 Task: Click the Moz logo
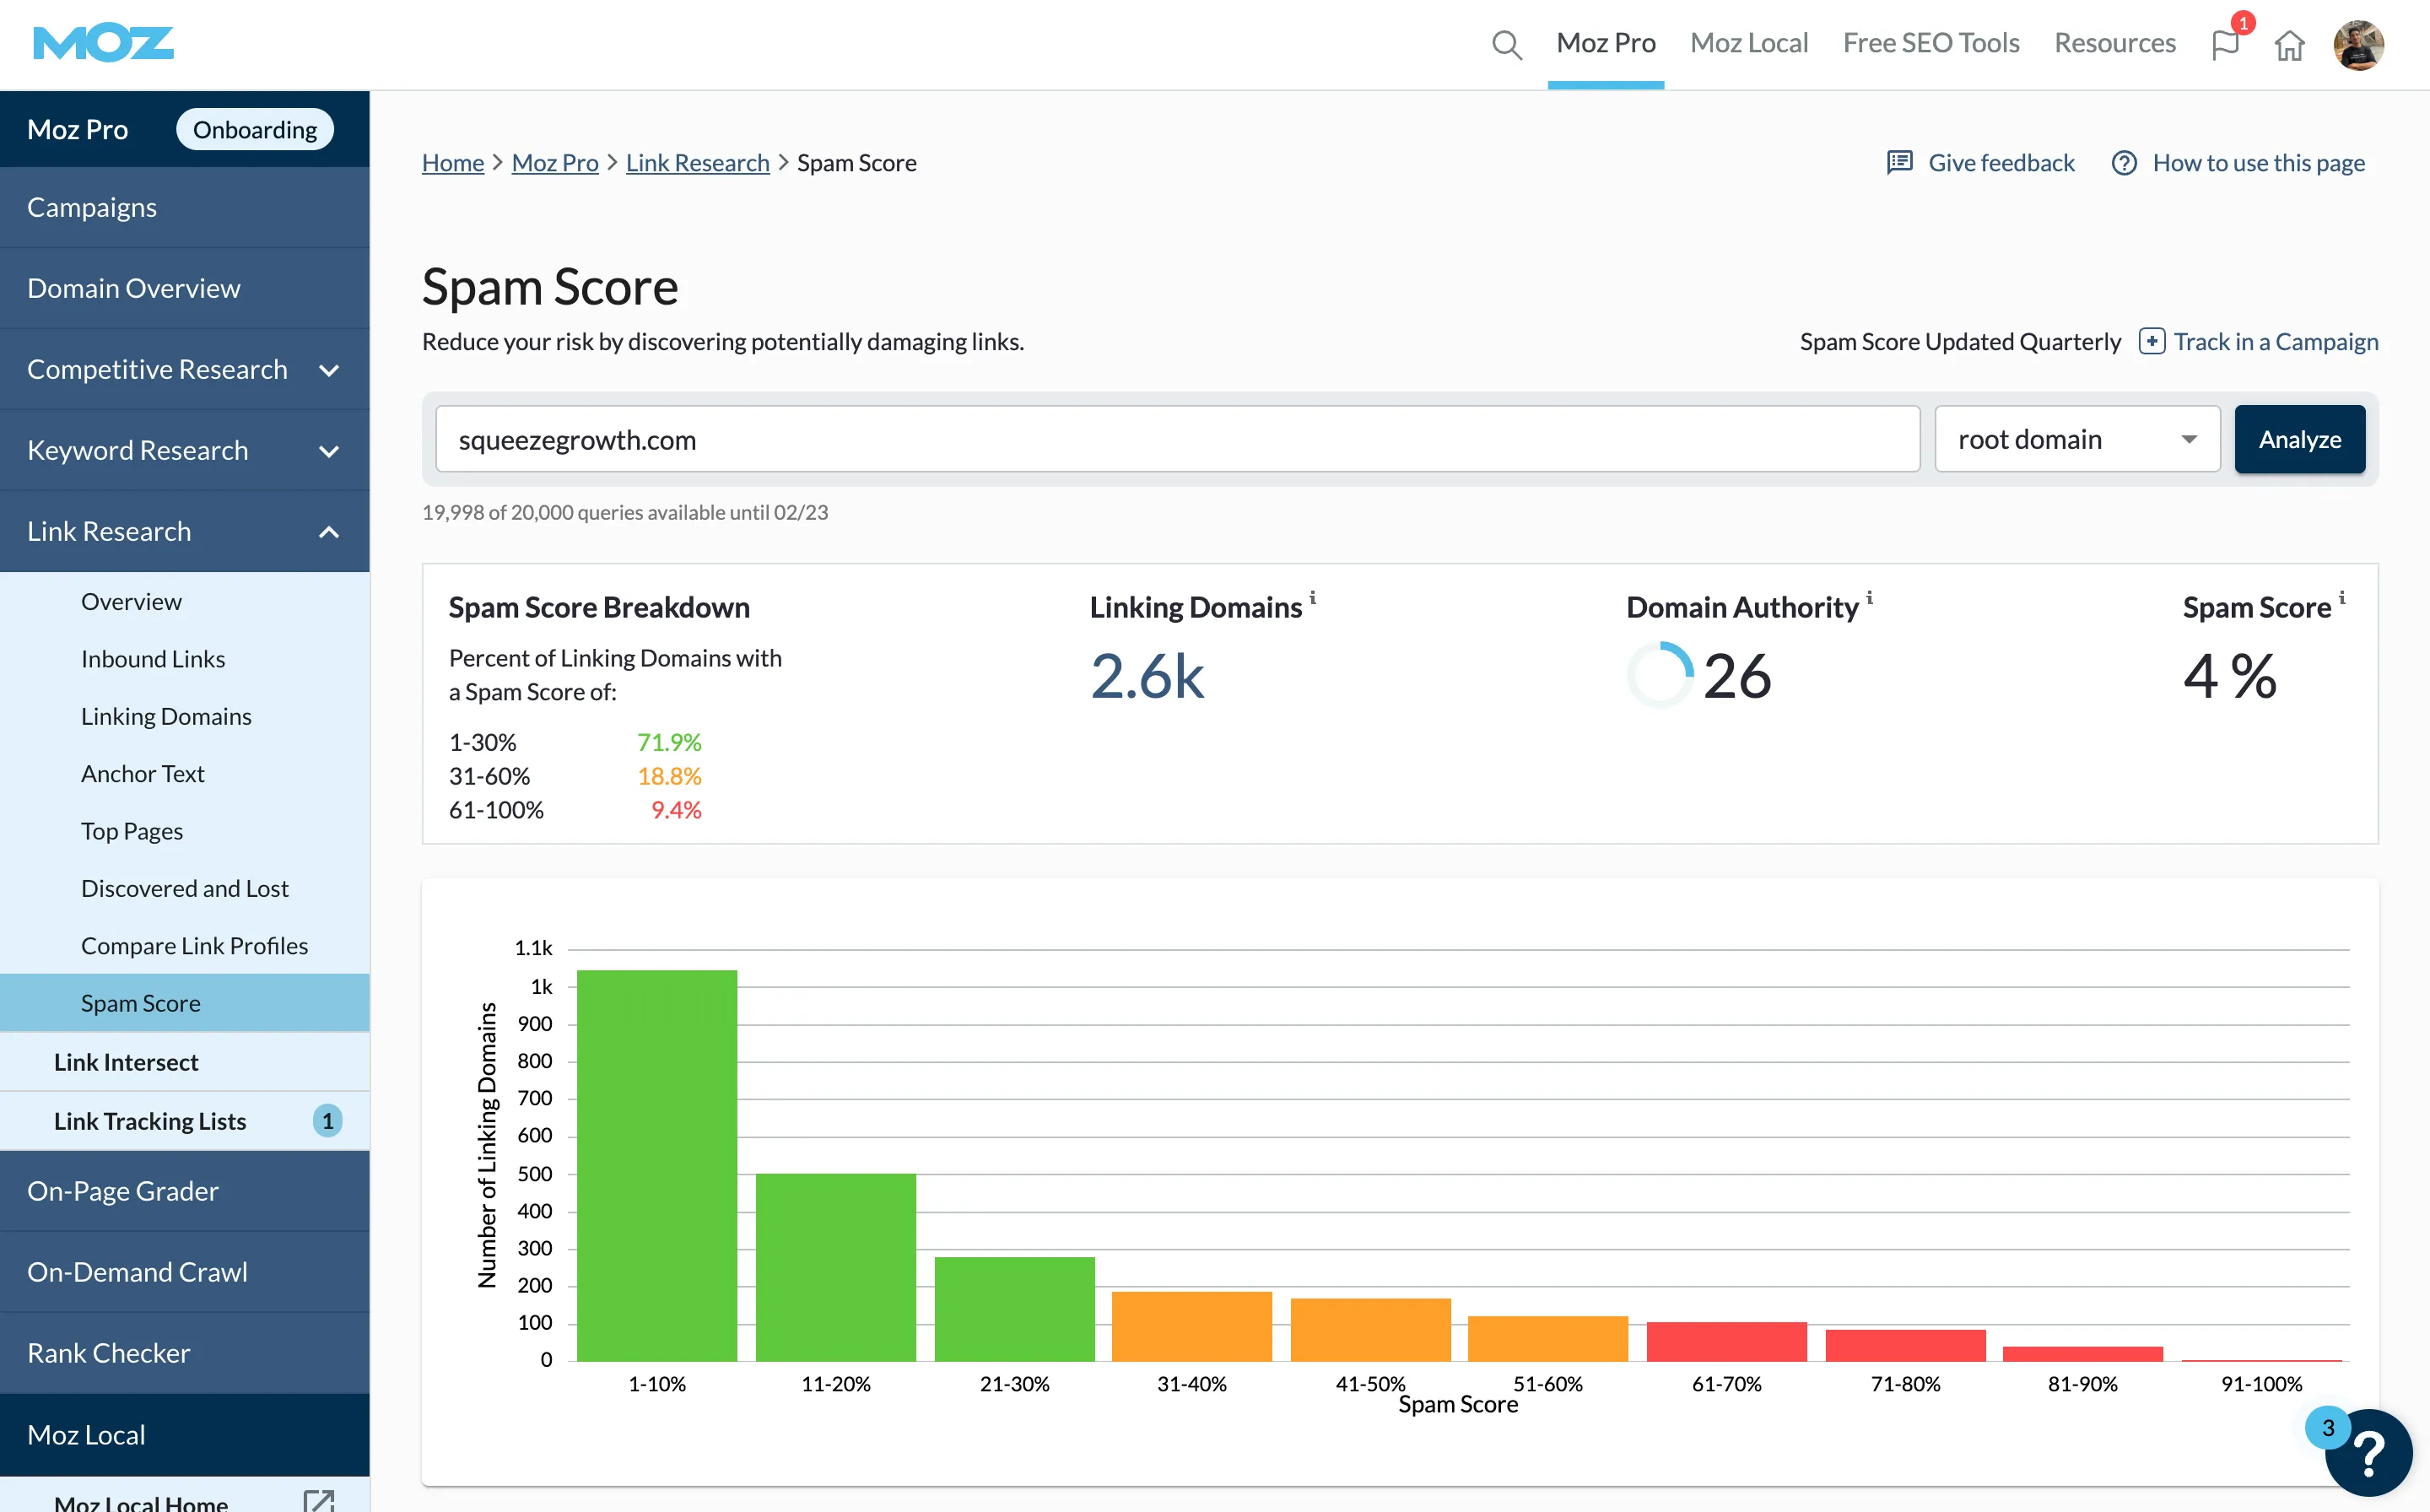coord(103,44)
